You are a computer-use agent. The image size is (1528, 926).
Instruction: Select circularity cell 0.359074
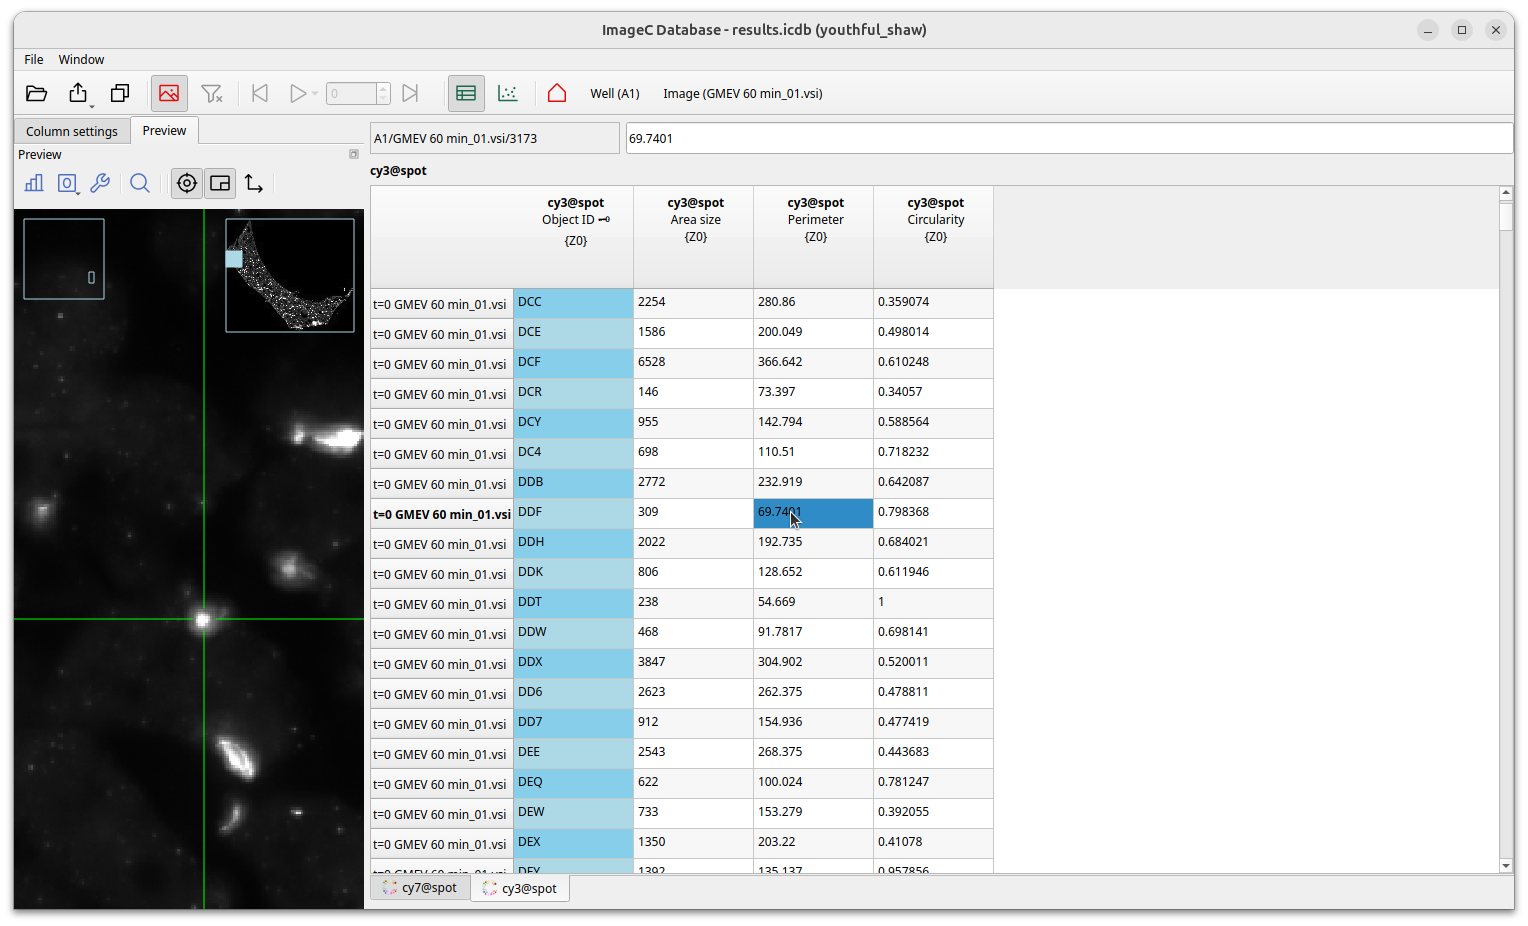(x=933, y=303)
